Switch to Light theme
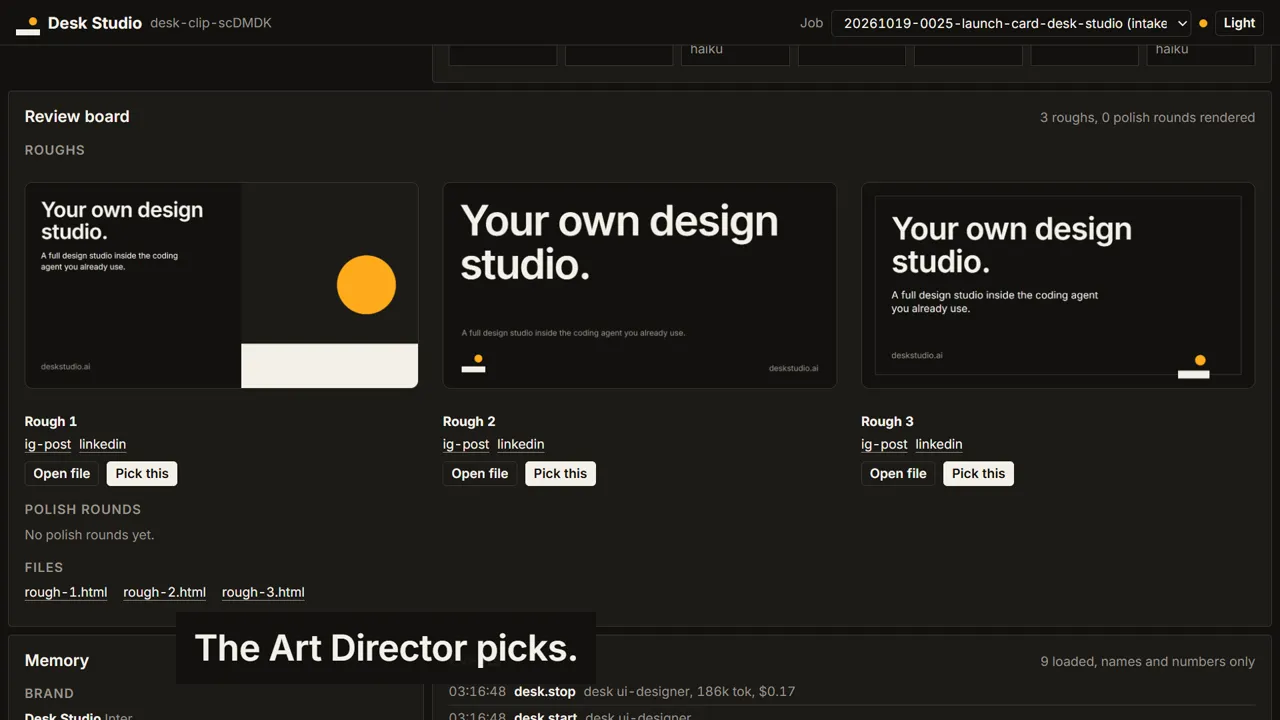 (x=1239, y=23)
